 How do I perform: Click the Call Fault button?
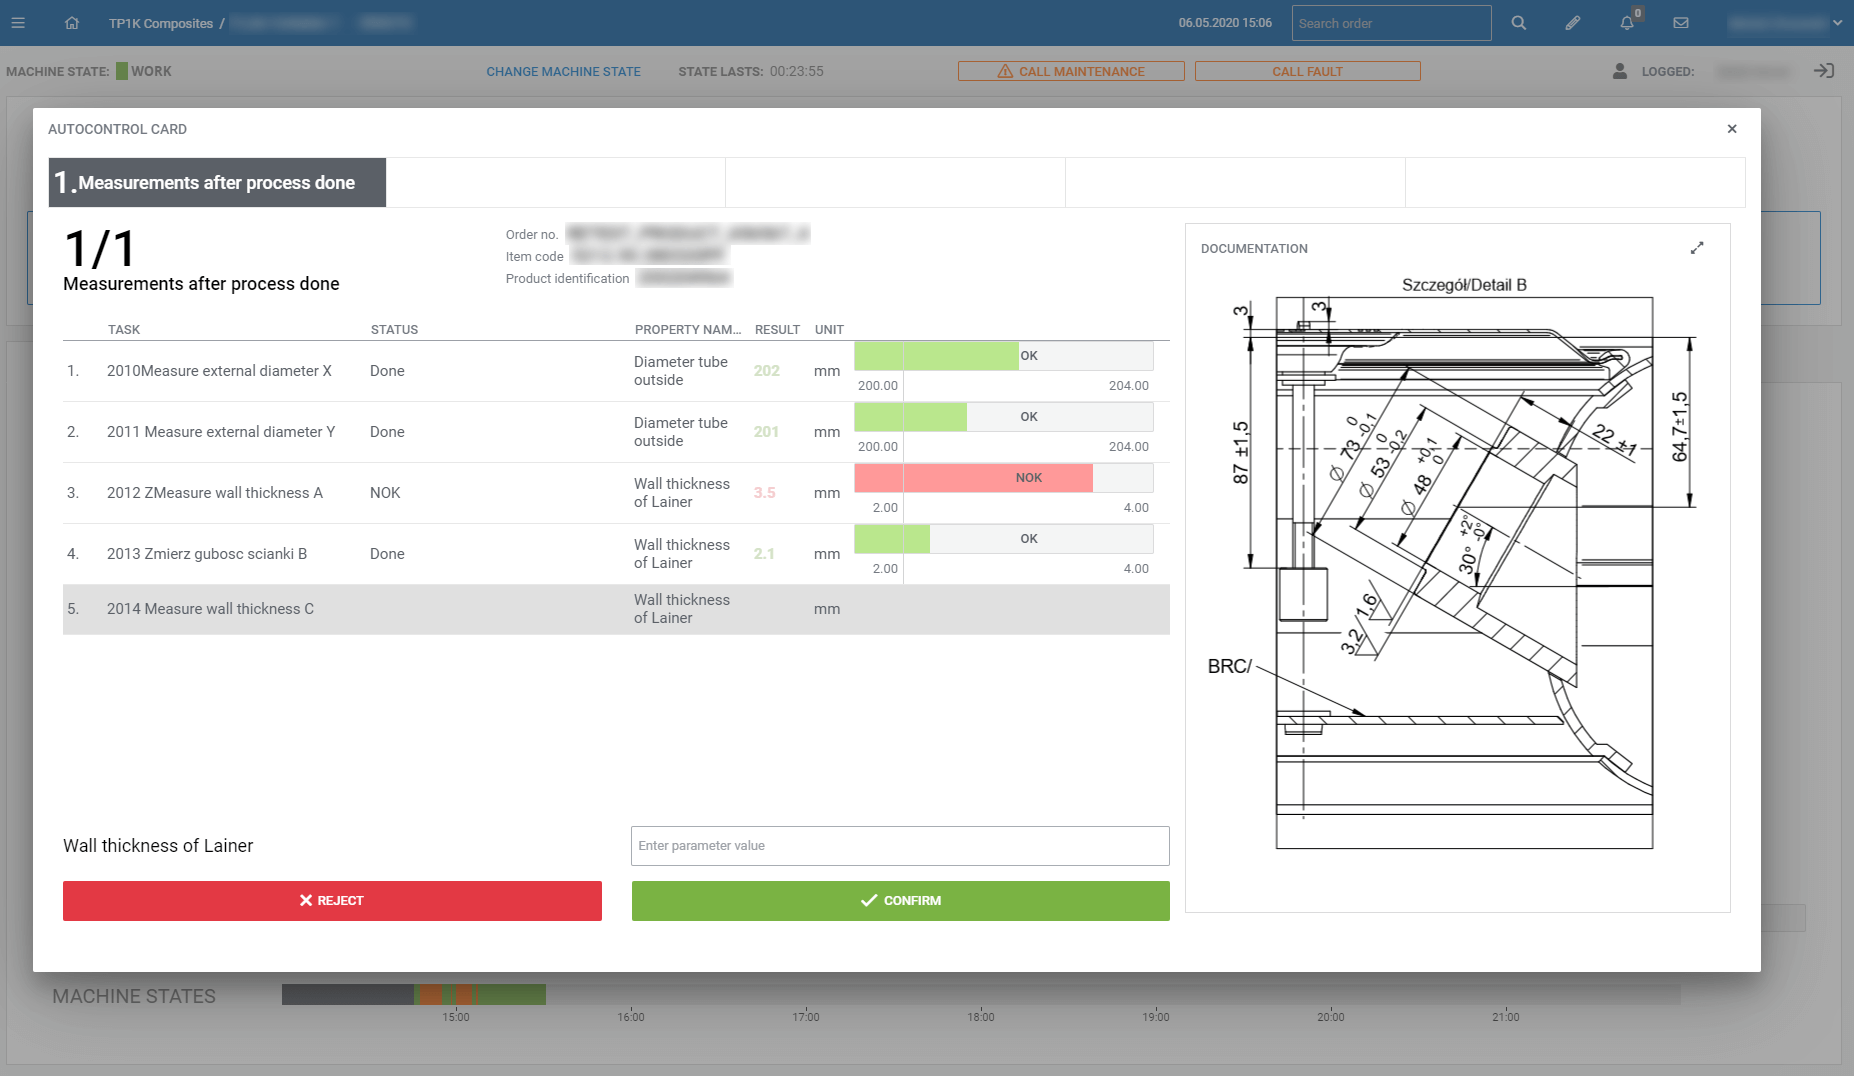[1307, 72]
